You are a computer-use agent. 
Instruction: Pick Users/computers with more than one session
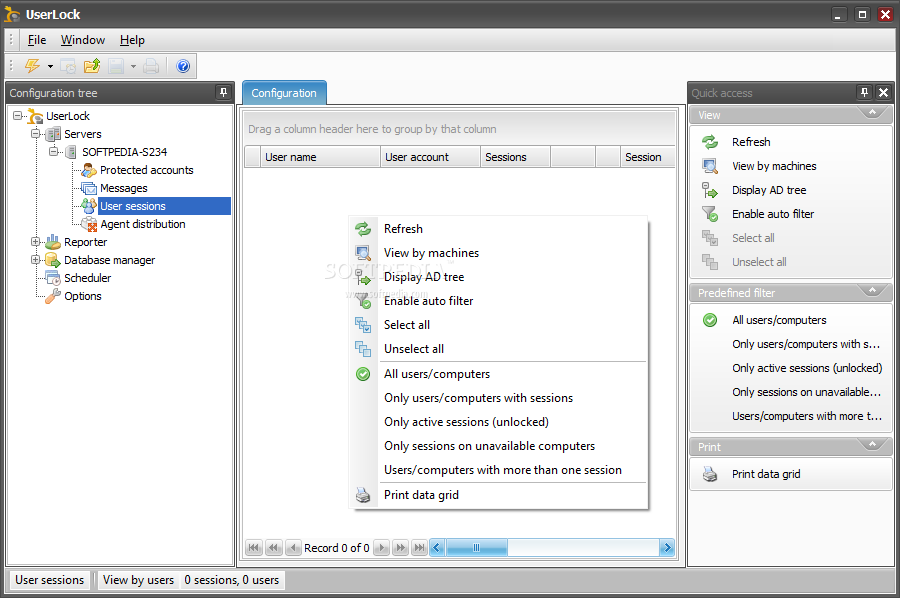[x=498, y=470]
